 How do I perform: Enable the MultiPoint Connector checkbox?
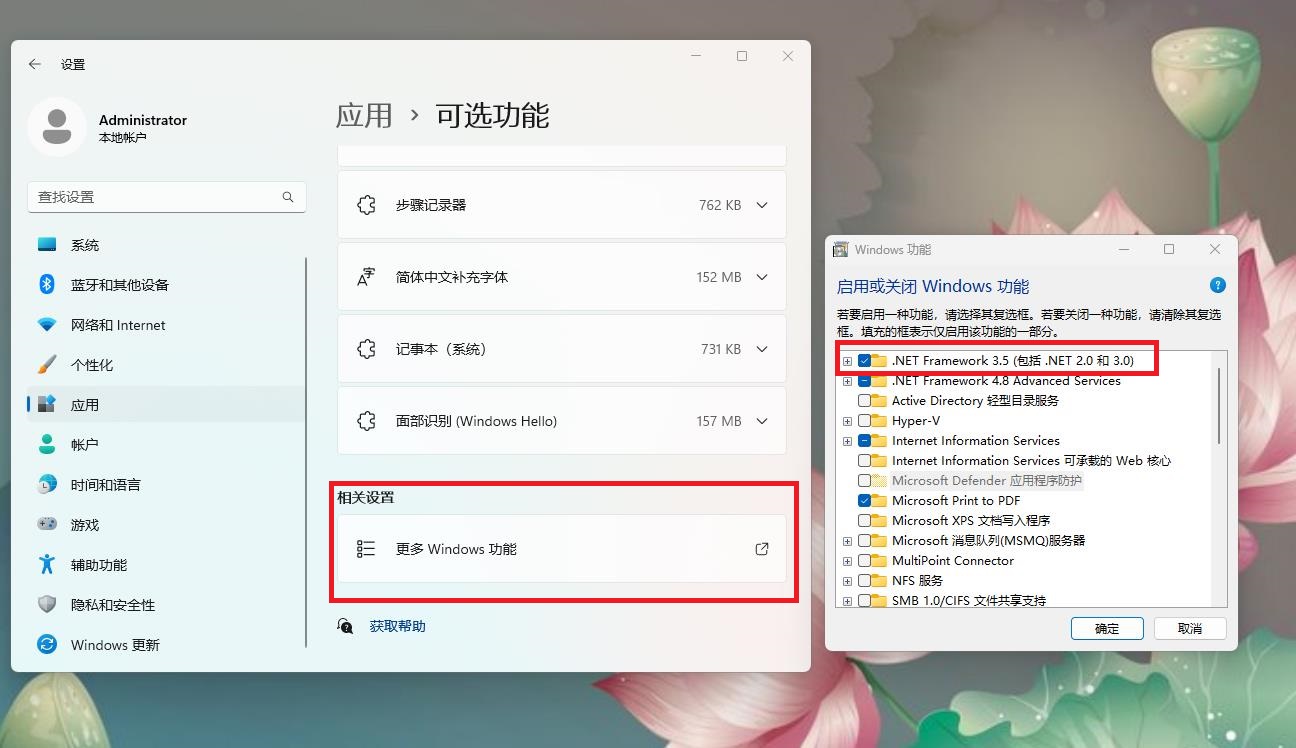(x=864, y=561)
